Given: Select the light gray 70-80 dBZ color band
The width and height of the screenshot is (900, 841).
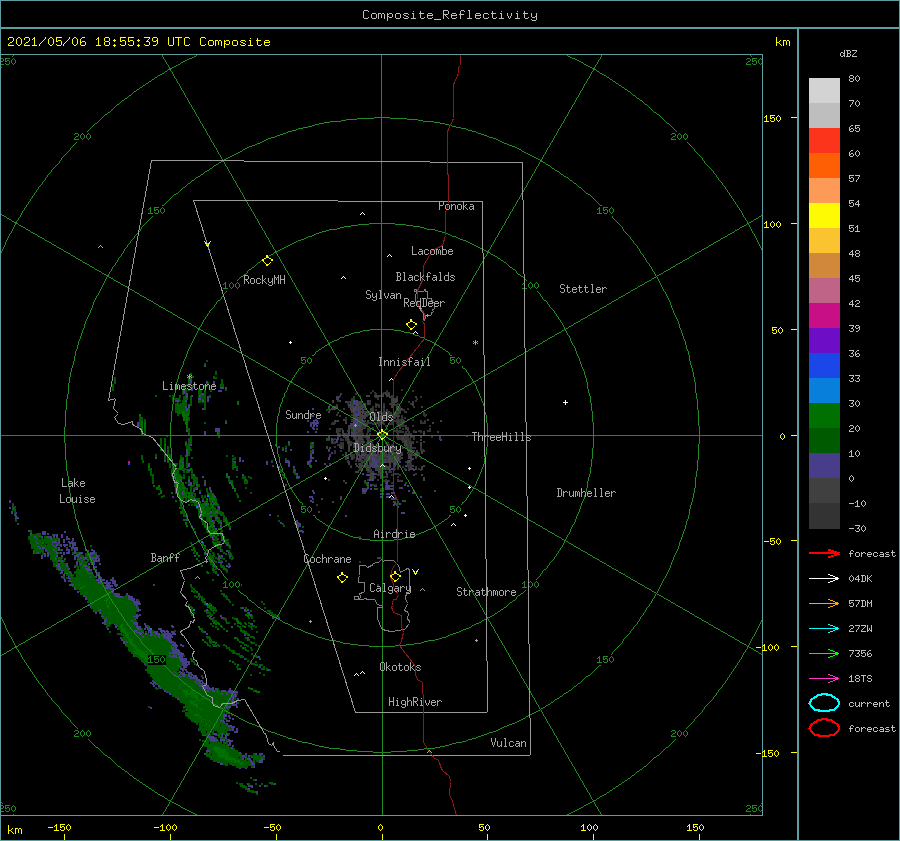Looking at the screenshot, I should 824,91.
